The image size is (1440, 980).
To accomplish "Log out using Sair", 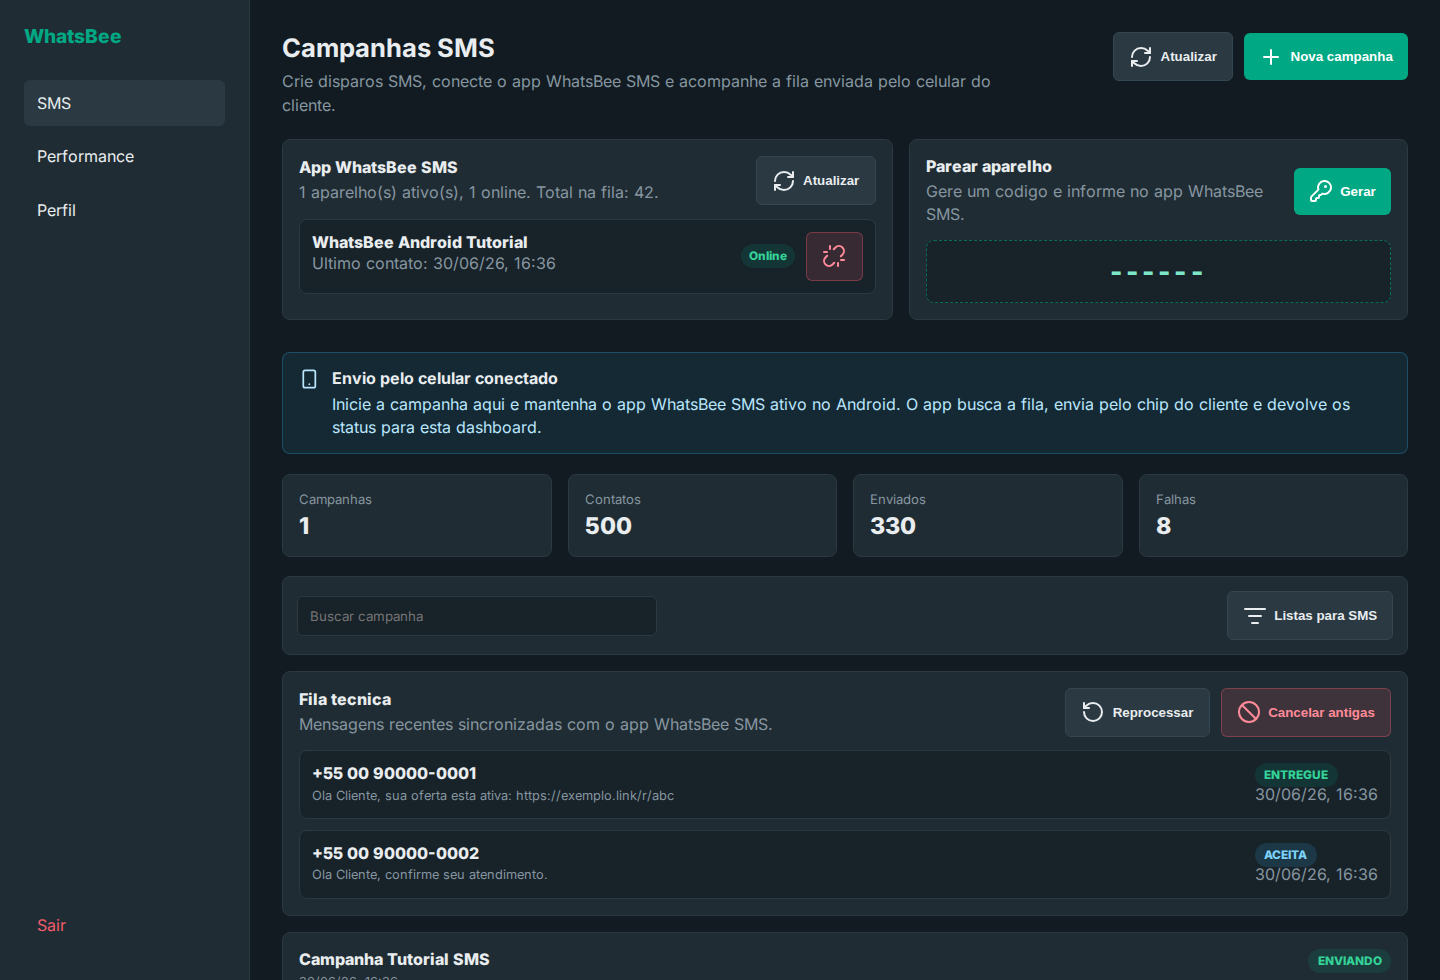I will pos(52,925).
